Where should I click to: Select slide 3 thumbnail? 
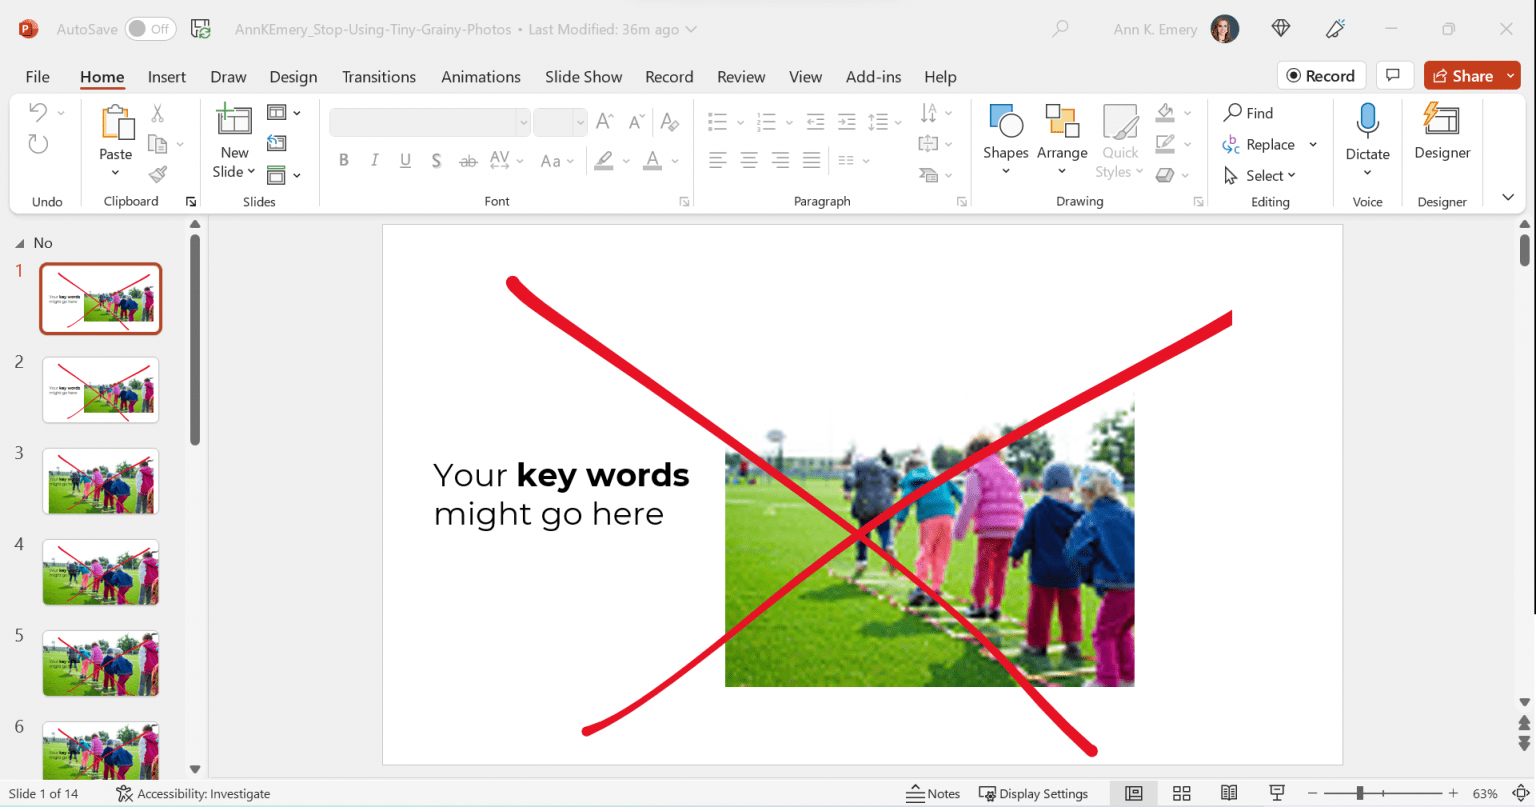tap(100, 481)
